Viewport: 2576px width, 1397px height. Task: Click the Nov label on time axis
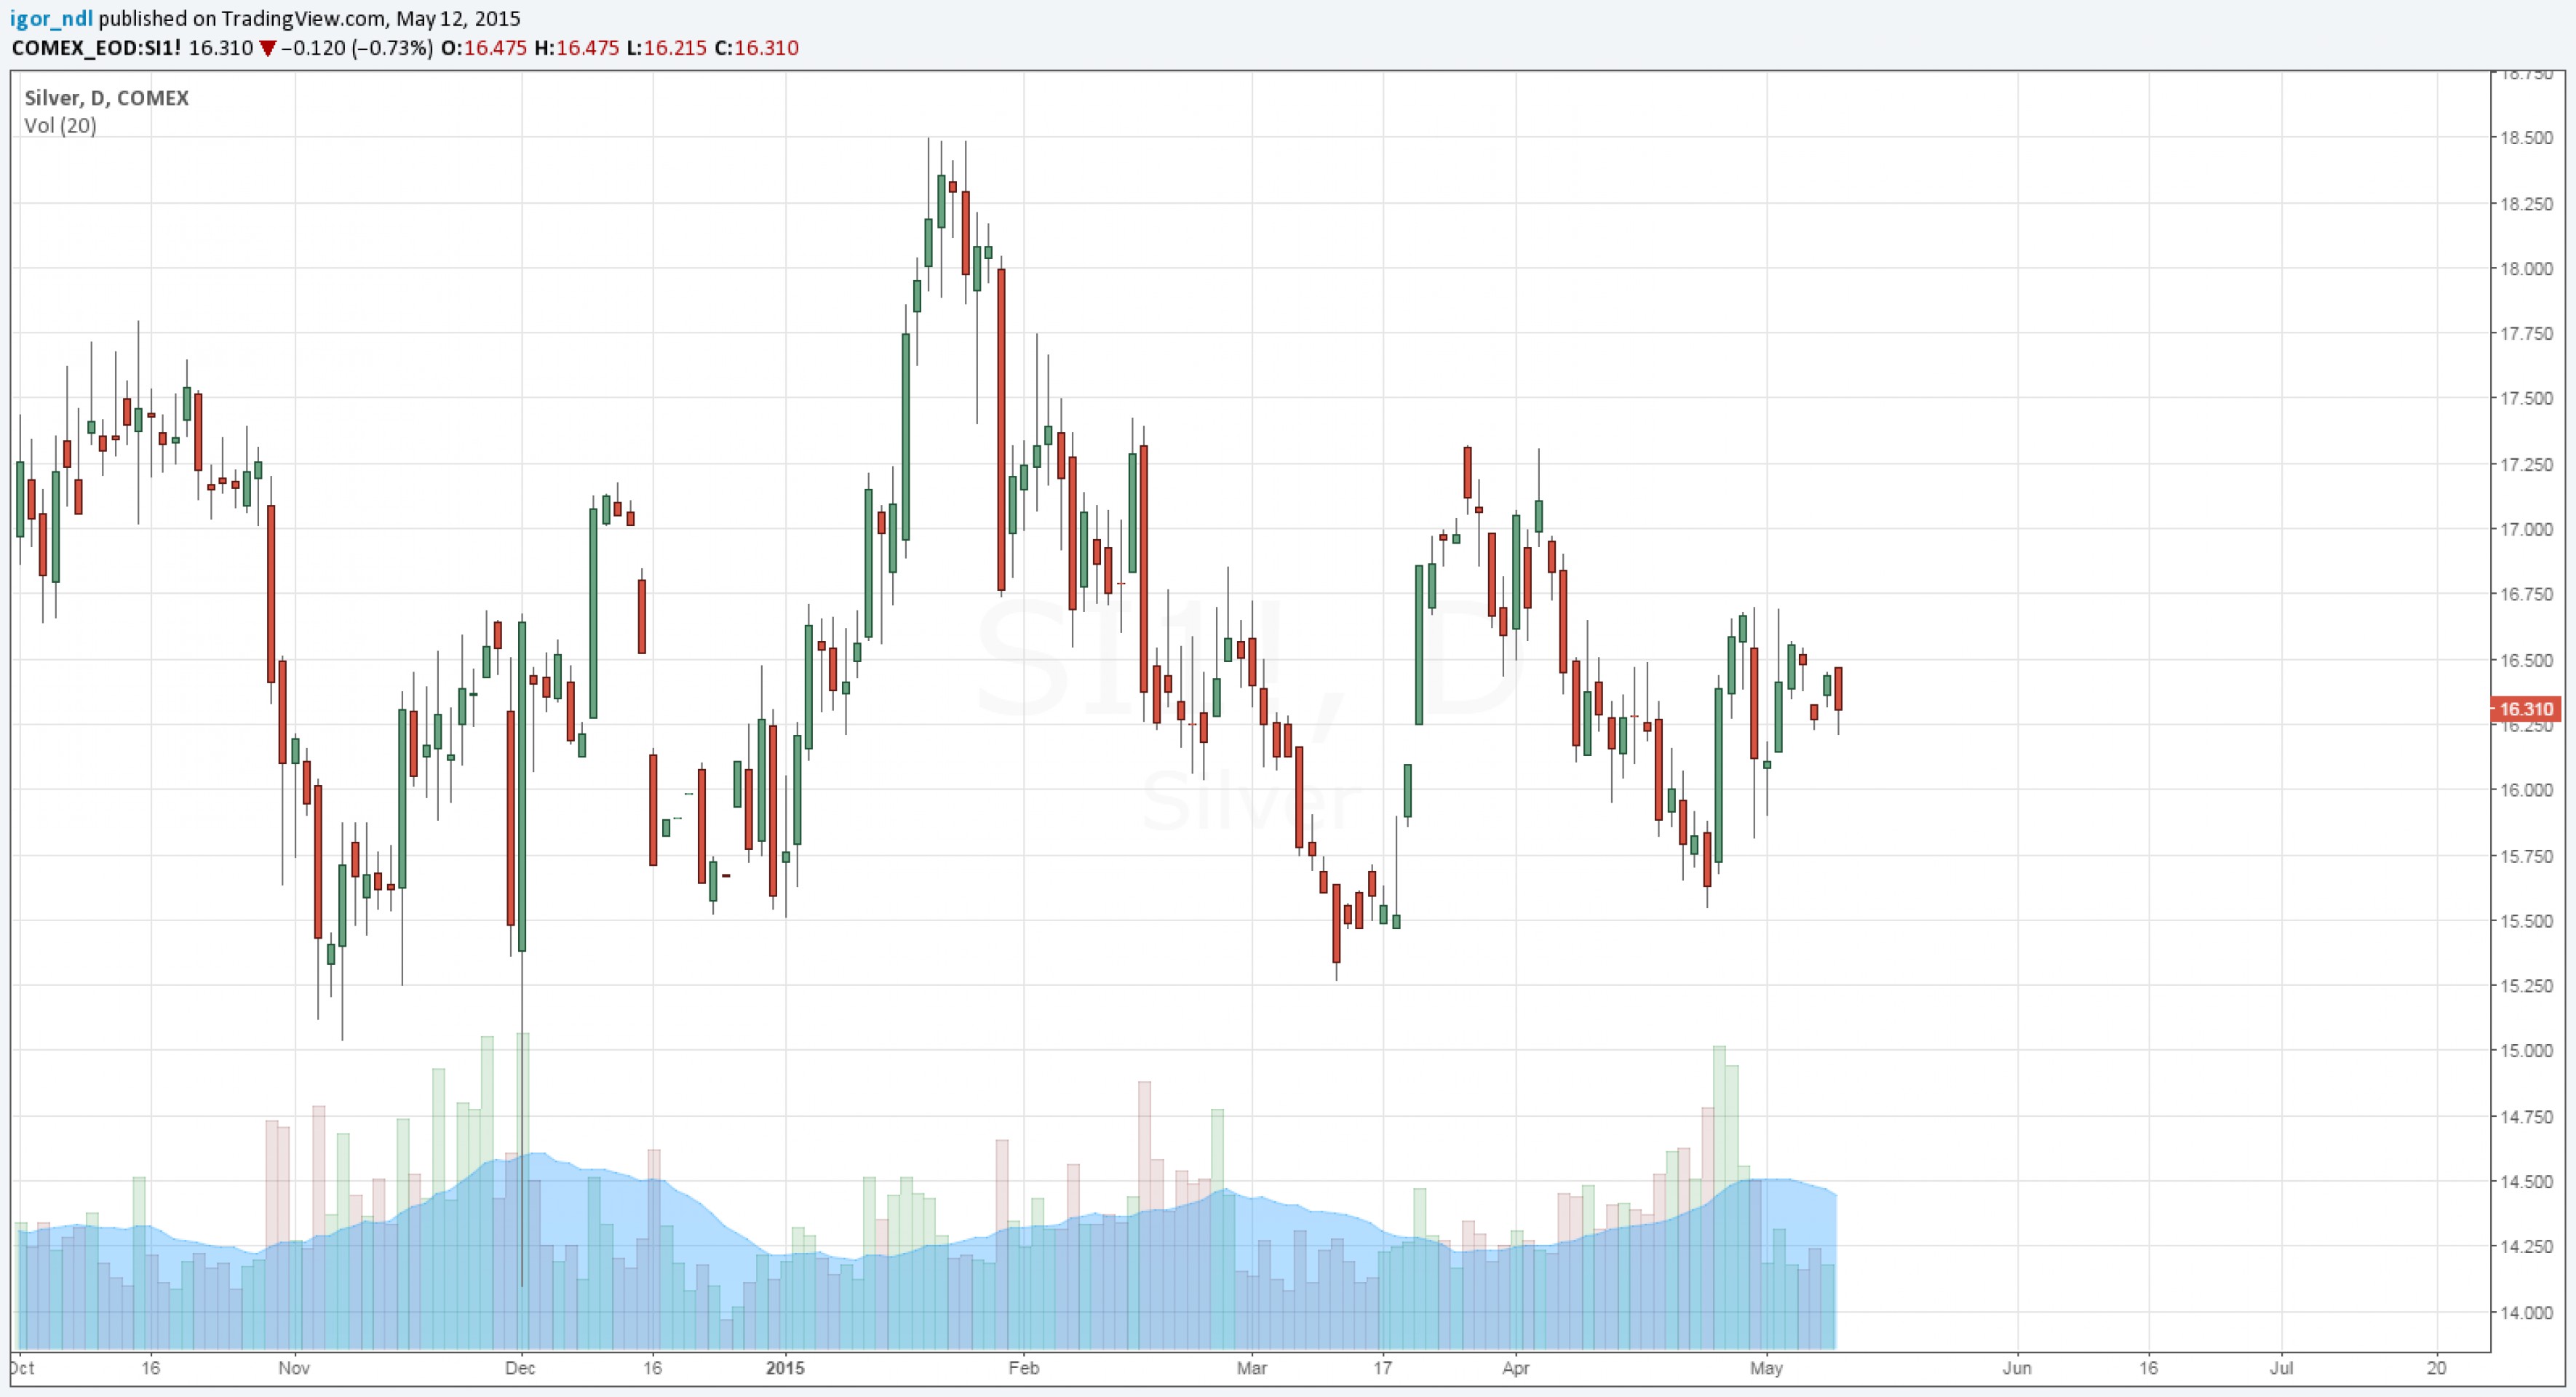pyautogui.click(x=294, y=1367)
